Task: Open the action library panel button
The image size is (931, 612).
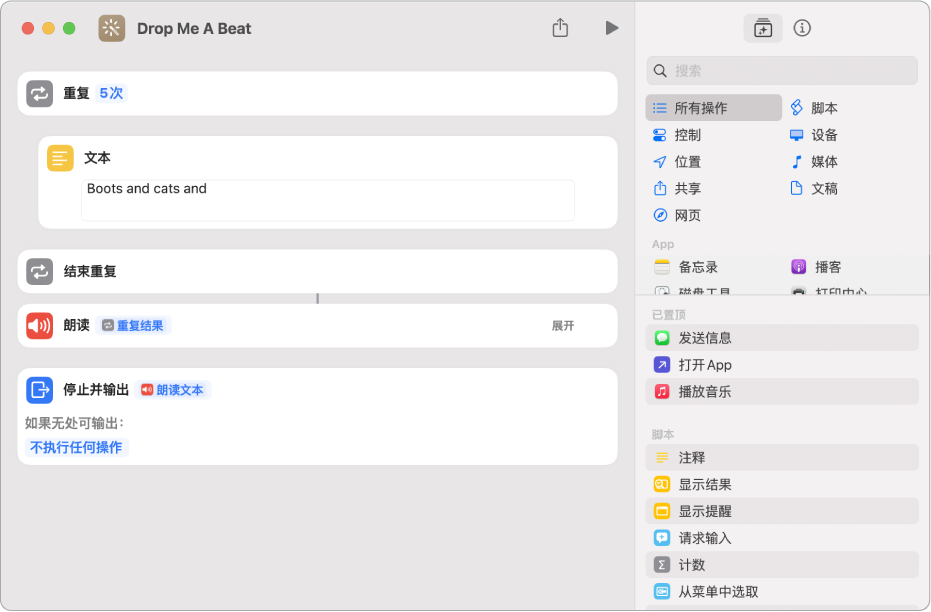Action: point(762,28)
